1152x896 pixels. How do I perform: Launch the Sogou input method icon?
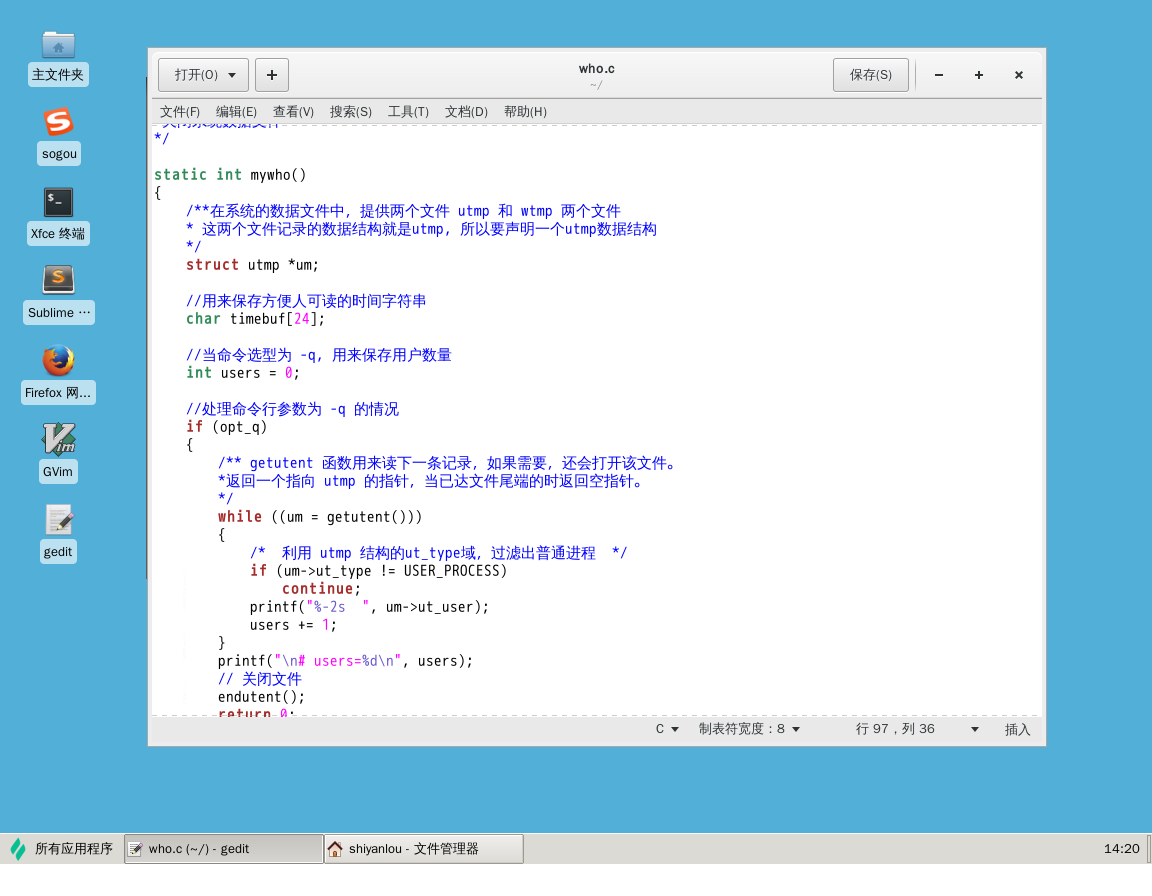pyautogui.click(x=58, y=122)
